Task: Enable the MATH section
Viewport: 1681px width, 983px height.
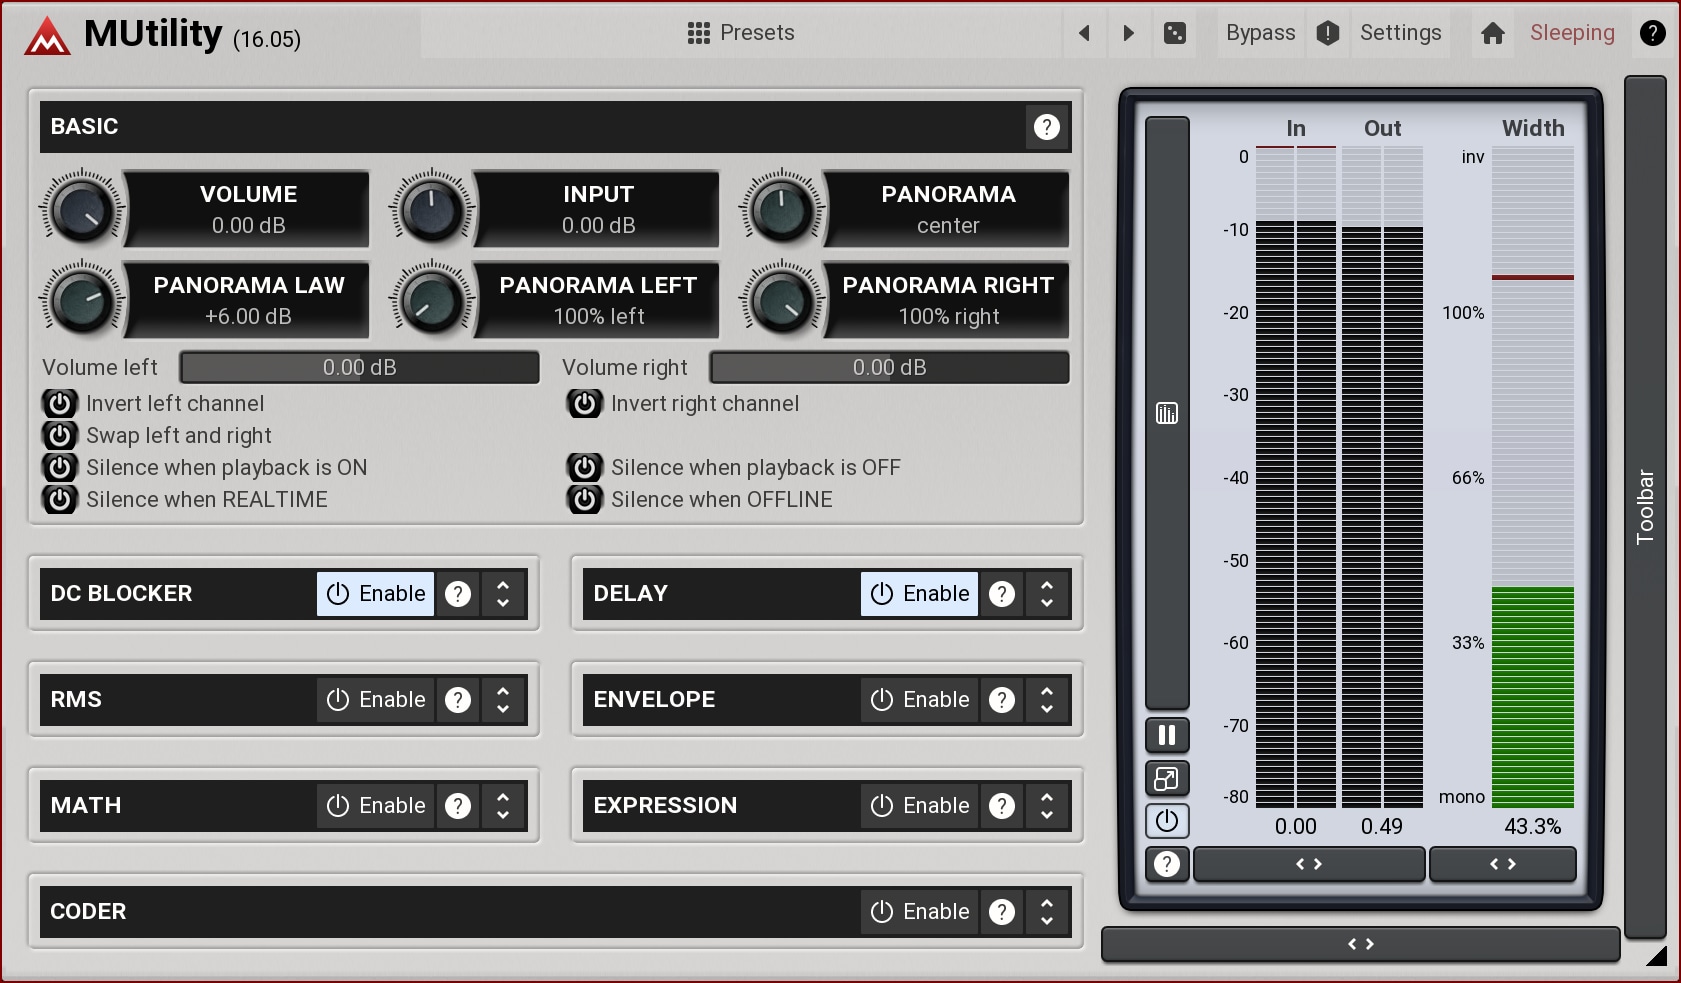Action: (376, 806)
